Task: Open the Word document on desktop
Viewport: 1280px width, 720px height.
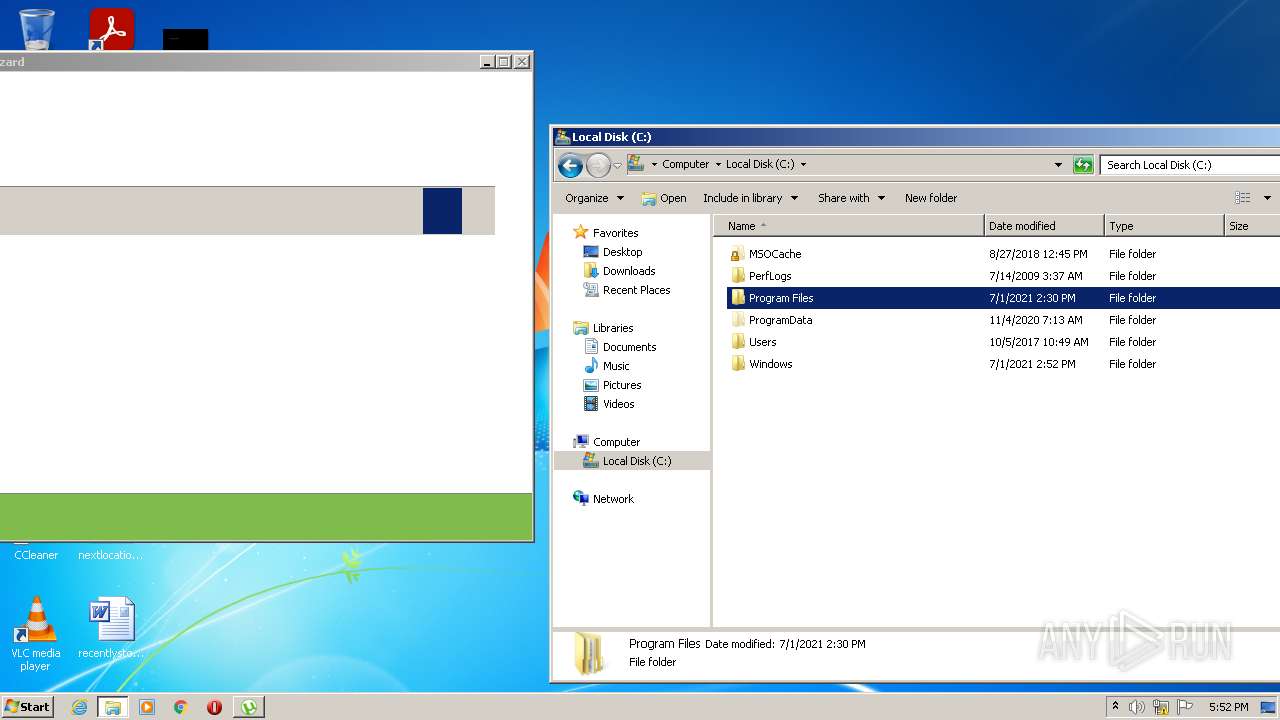Action: (x=111, y=627)
